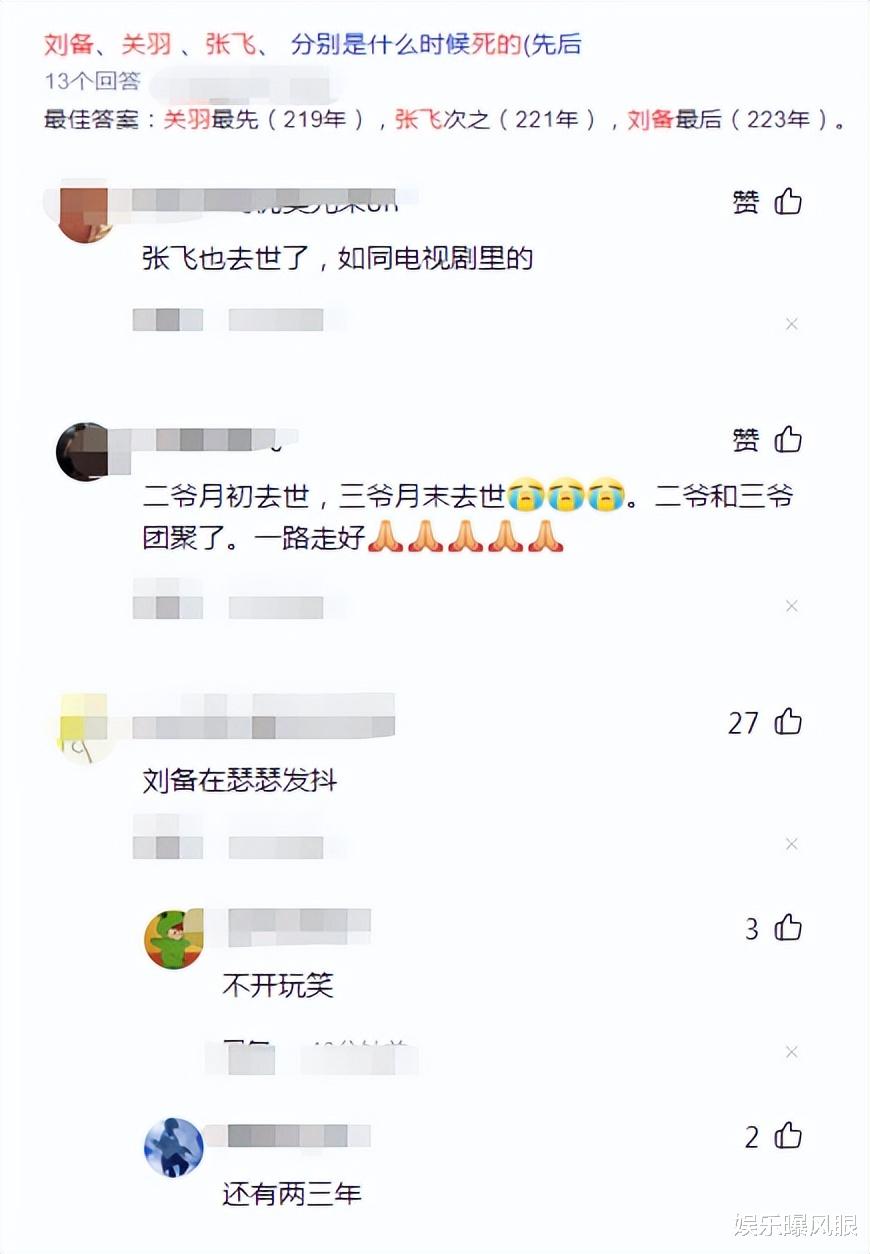
Task: Open the '13个回答' answers count
Action: (93, 80)
